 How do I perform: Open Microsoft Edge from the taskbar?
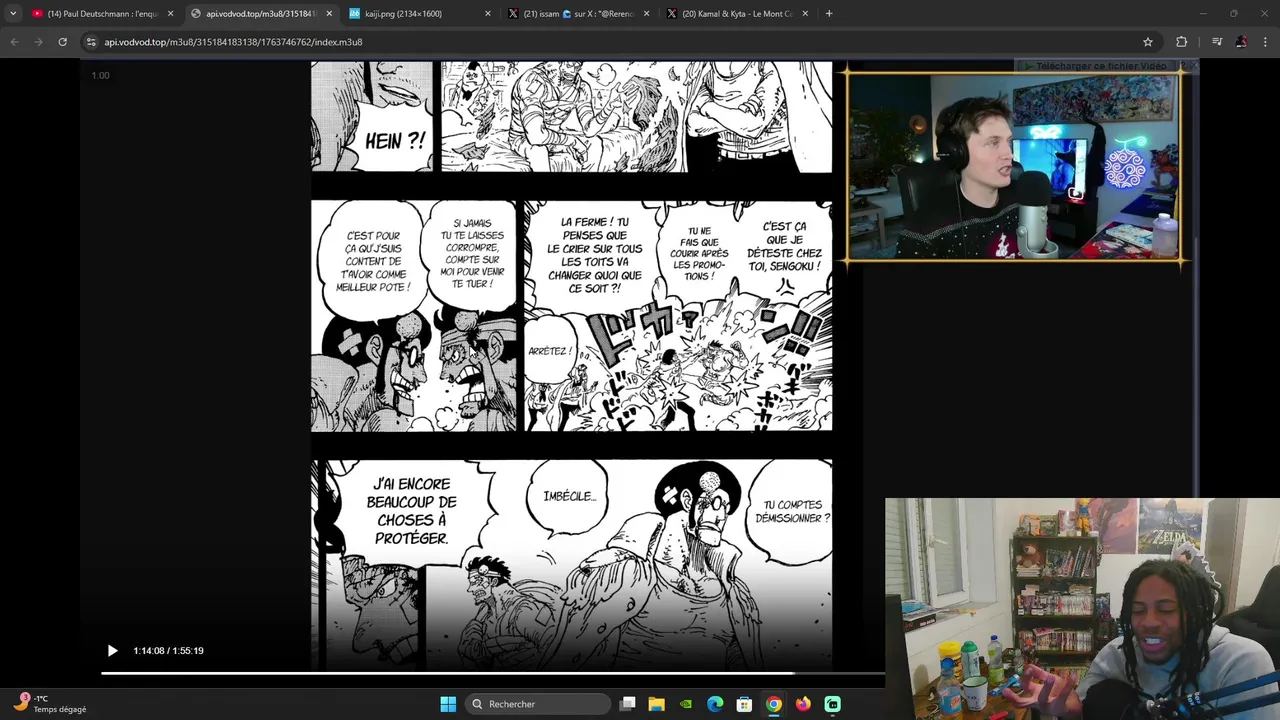[x=715, y=704]
